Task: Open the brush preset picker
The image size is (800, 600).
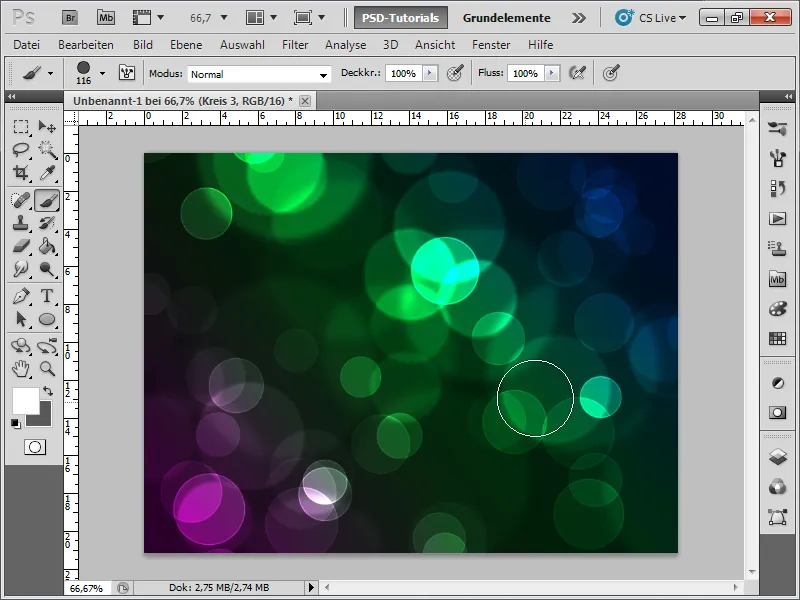Action: point(88,73)
